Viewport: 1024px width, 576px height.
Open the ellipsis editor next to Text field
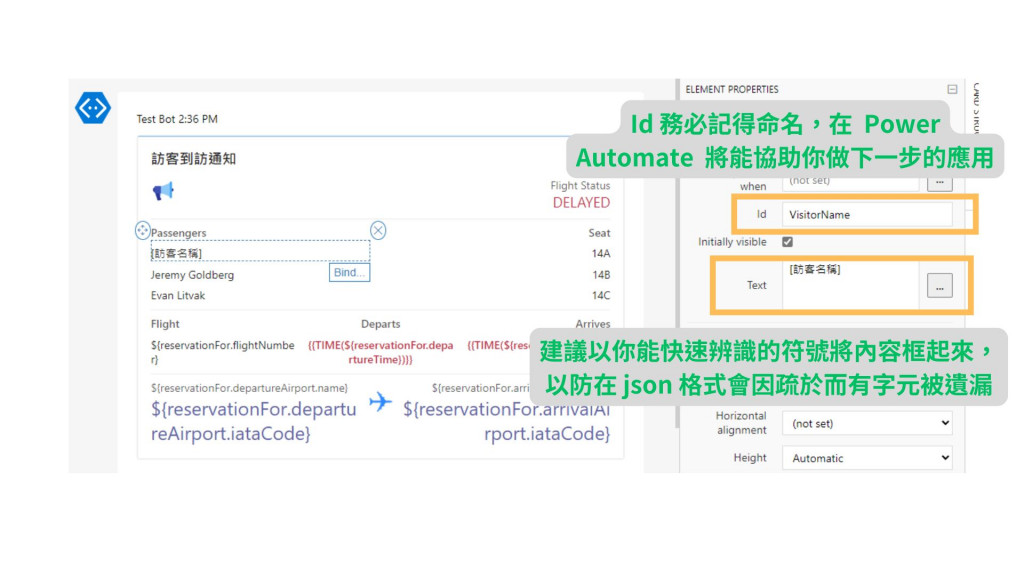tap(940, 285)
